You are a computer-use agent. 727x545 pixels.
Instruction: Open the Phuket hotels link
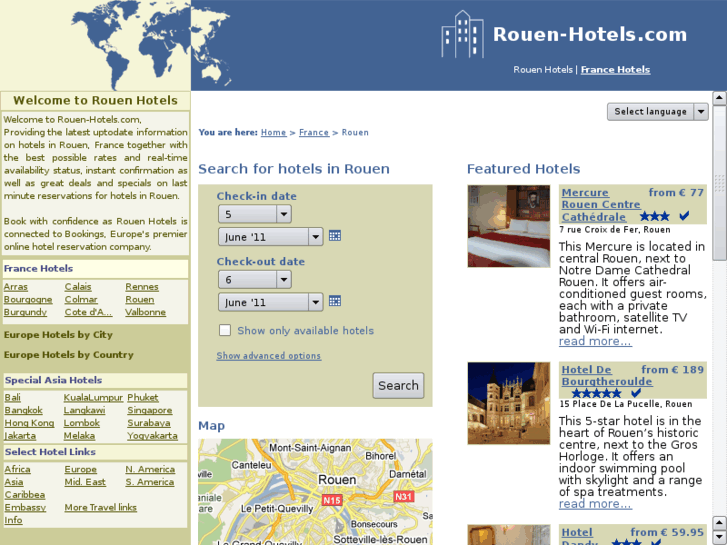coord(143,398)
